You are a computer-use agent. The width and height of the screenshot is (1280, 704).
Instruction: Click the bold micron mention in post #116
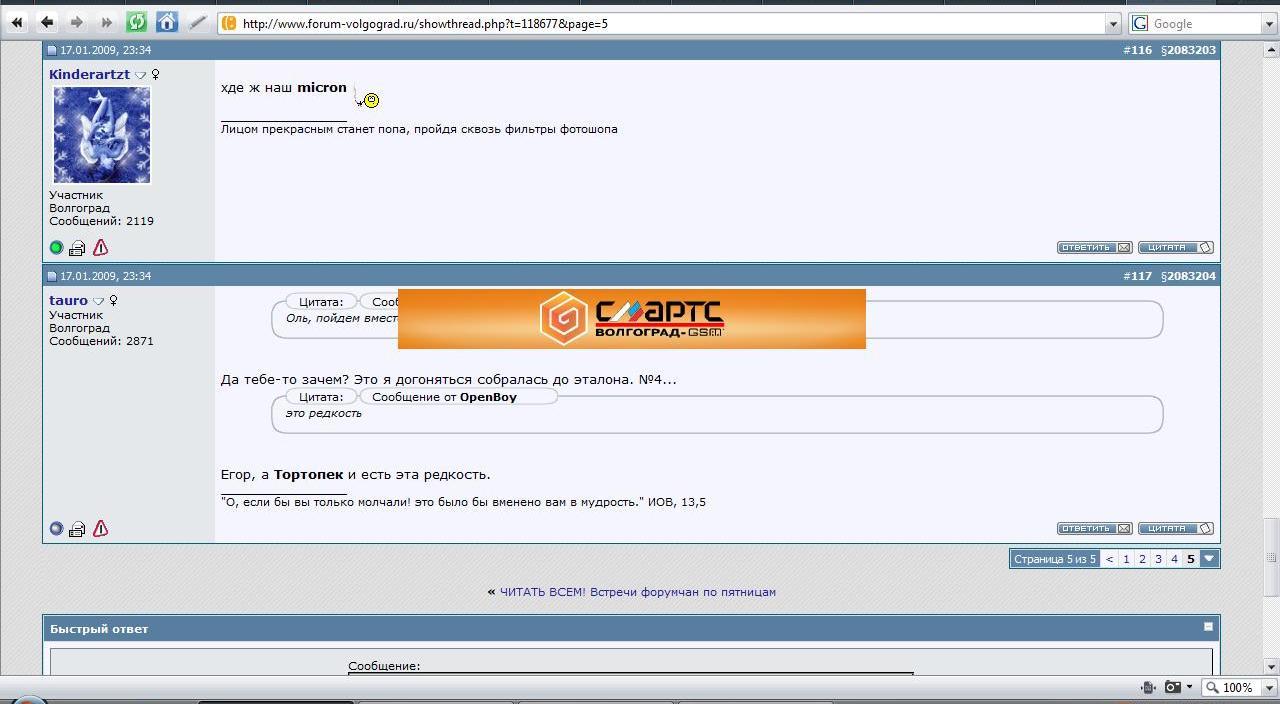pos(322,88)
